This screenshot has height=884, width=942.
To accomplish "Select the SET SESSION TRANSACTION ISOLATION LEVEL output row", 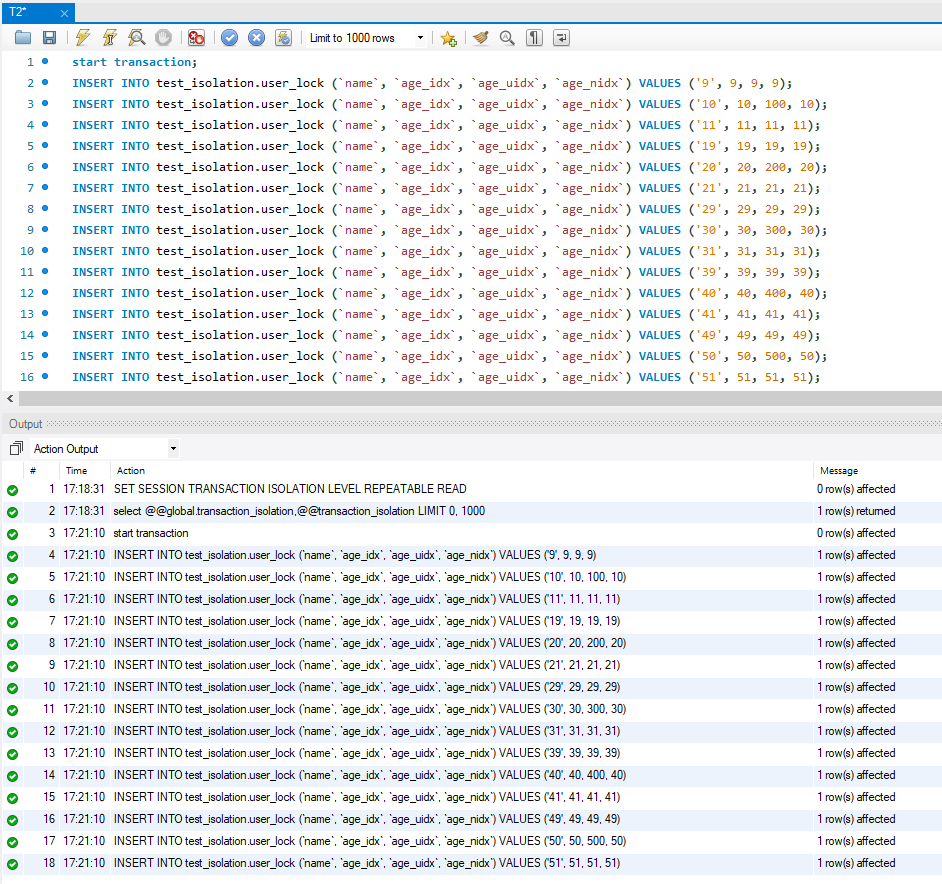I will 472,489.
